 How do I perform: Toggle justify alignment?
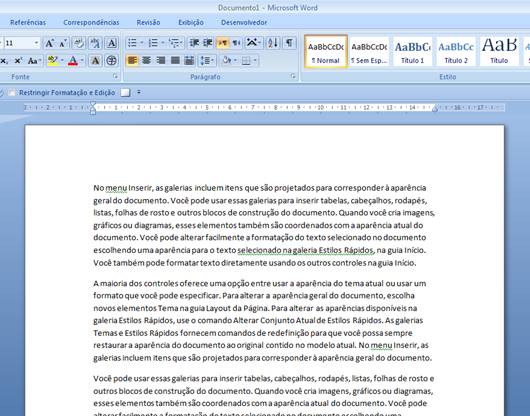[x=175, y=61]
